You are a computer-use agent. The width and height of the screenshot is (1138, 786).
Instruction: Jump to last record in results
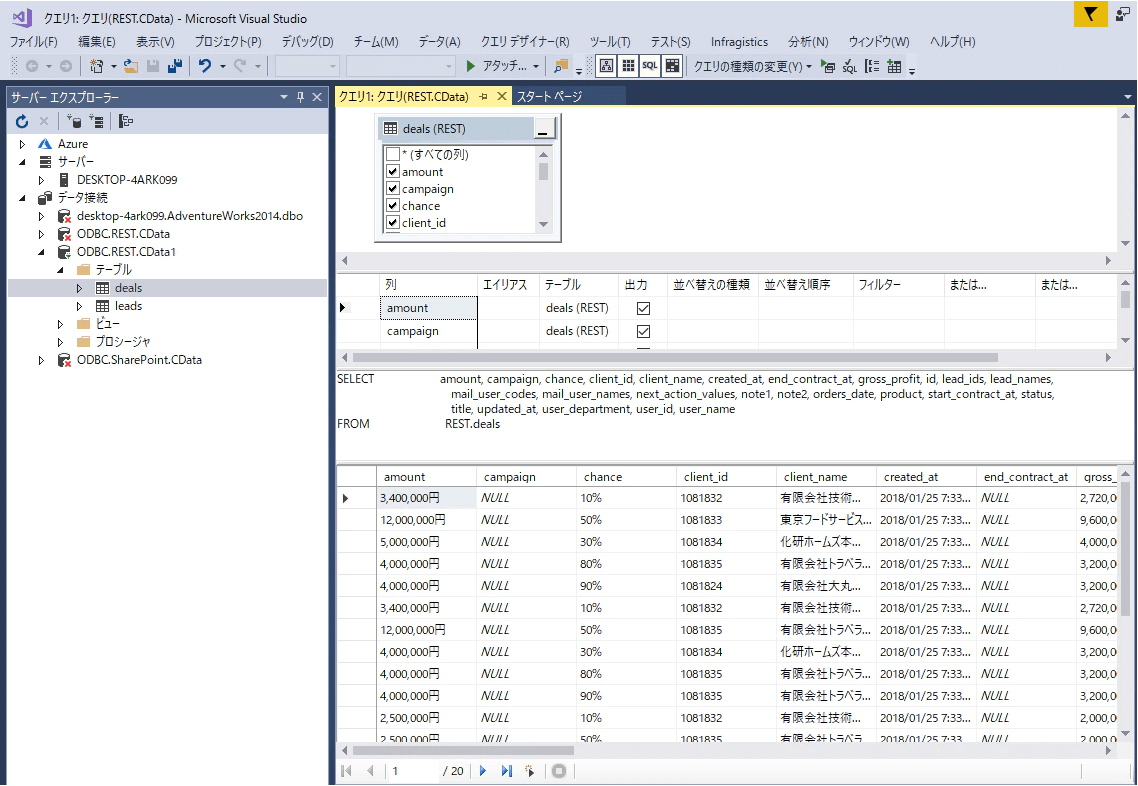pyautogui.click(x=506, y=771)
